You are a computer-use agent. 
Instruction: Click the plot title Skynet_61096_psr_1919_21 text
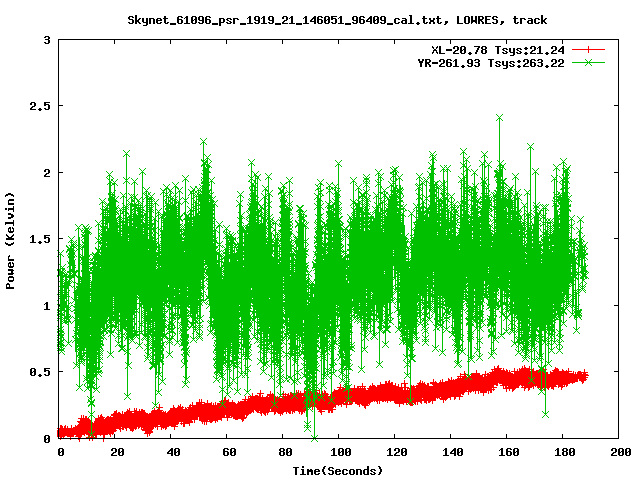click(337, 20)
